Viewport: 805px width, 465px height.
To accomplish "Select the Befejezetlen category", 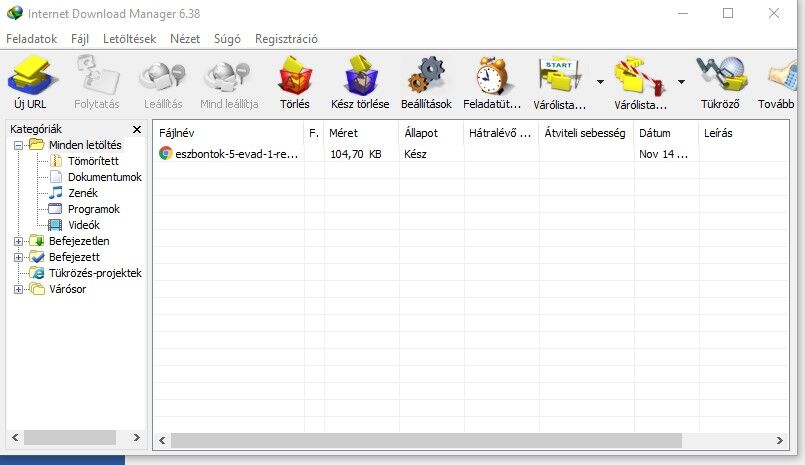I will coord(79,241).
